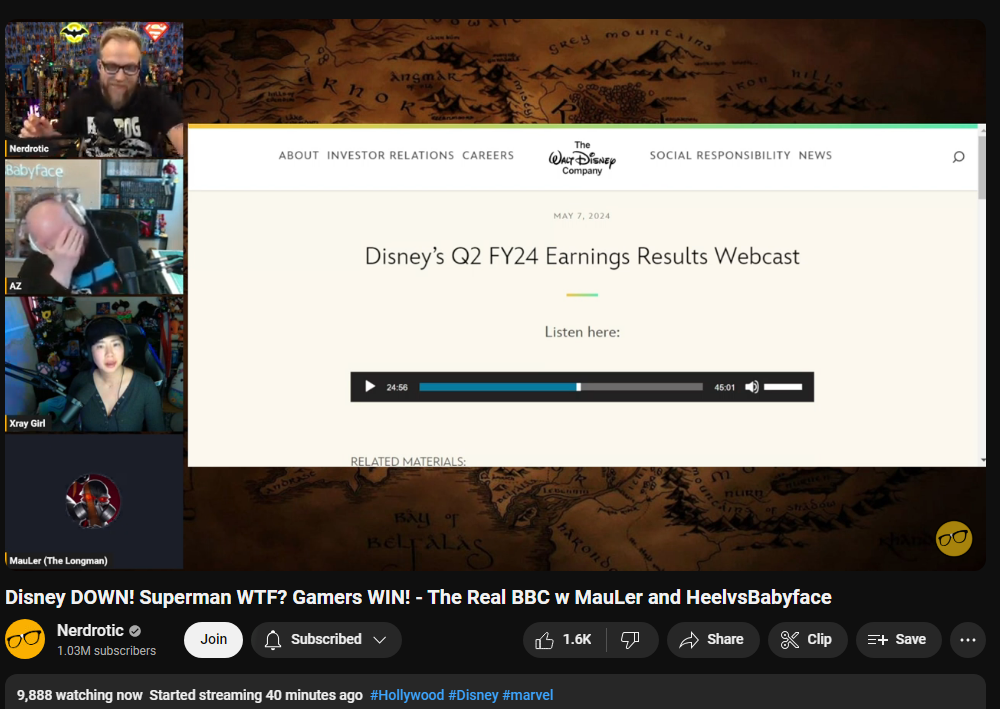1000x709 pixels.
Task: Open SOCIAL RESPONSIBILITY menu item
Action: tap(720, 156)
